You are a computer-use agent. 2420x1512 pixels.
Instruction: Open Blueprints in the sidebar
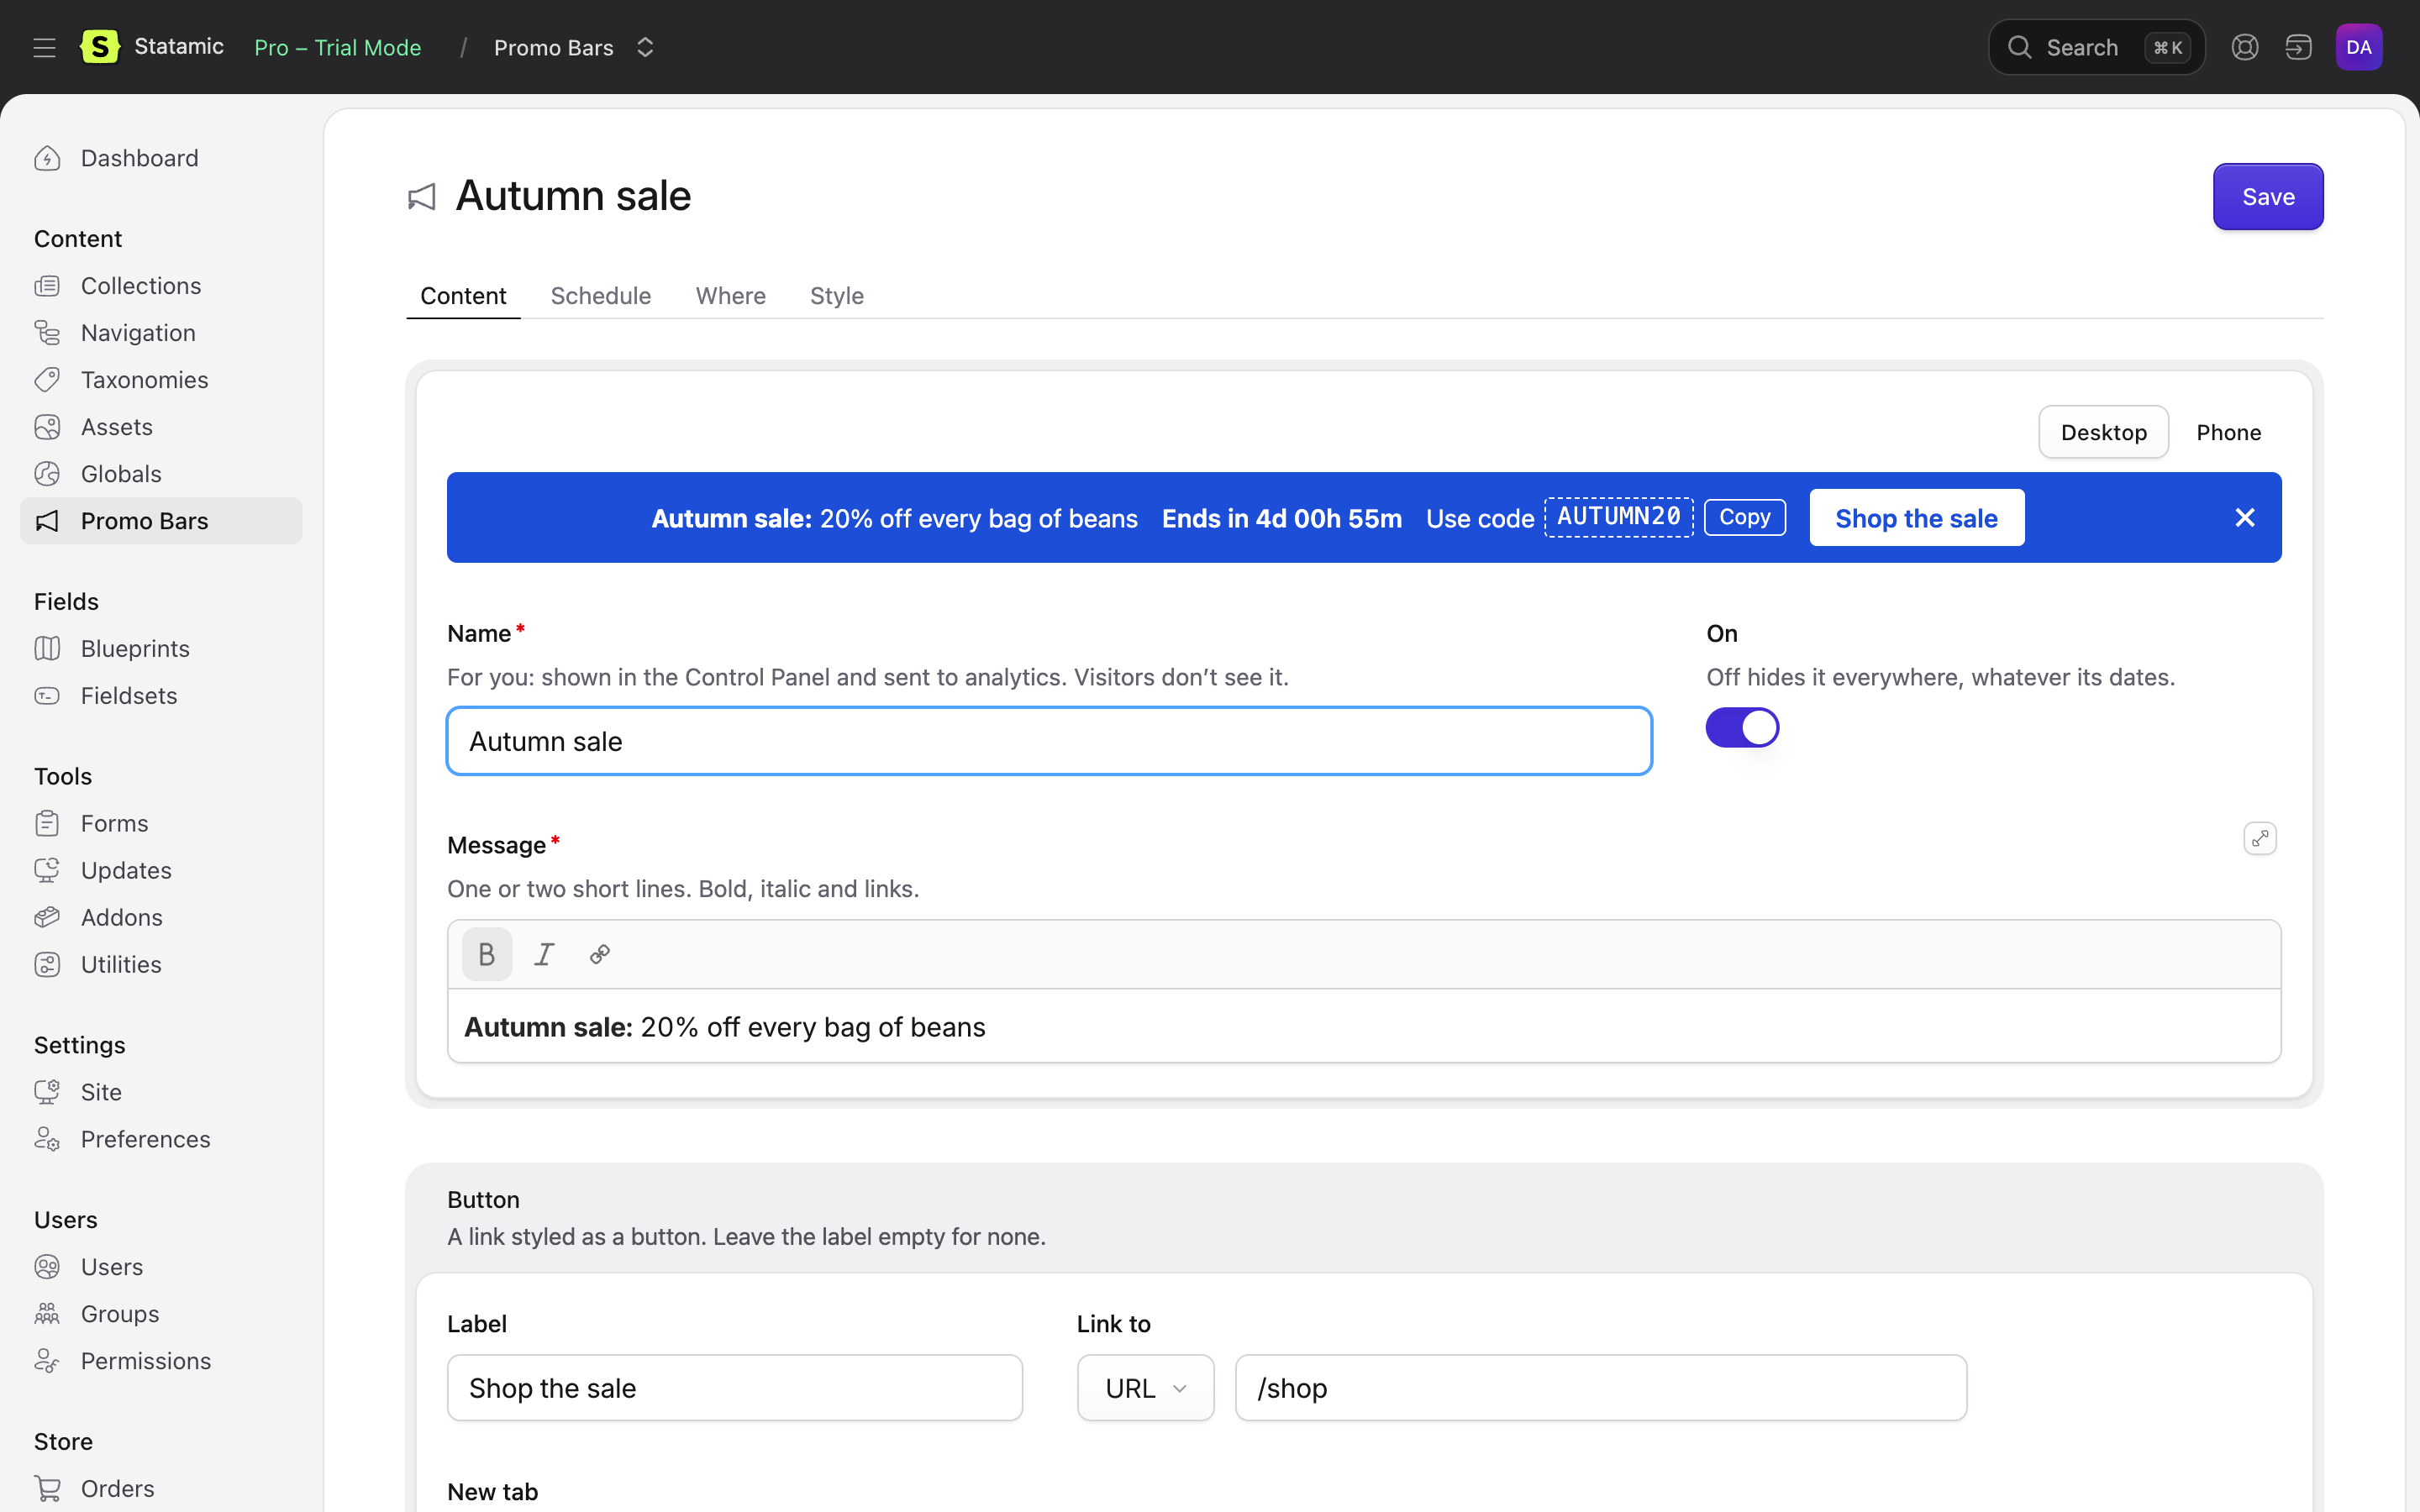[161, 648]
